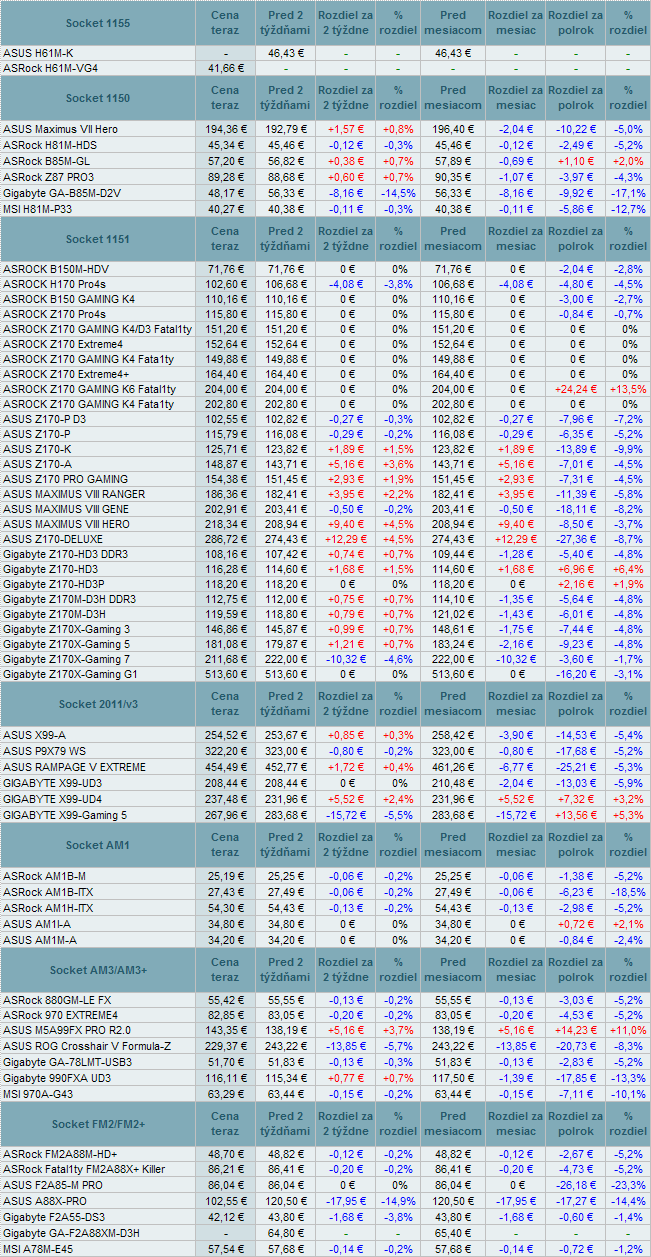Click the Socket AM3/AM3+ section header
The height and width of the screenshot is (1257, 651).
[x=97, y=970]
